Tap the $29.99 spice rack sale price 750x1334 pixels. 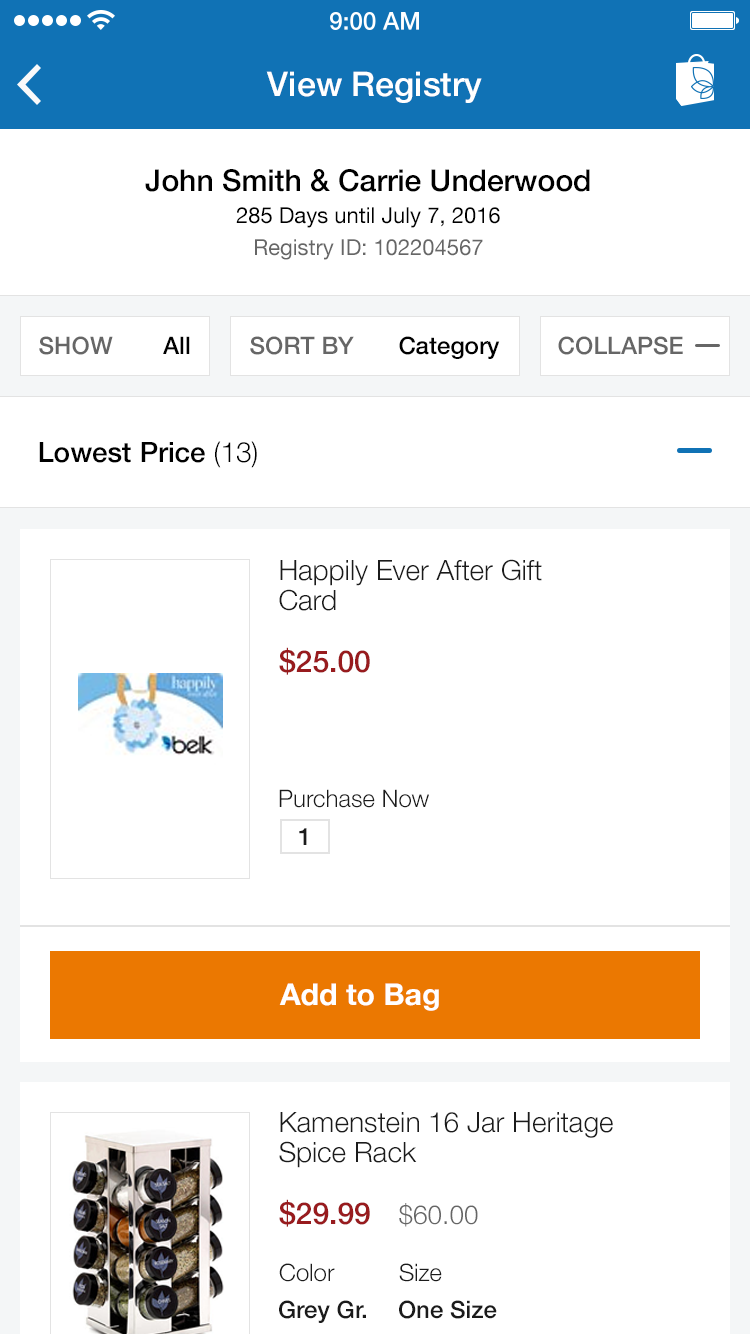[324, 1214]
